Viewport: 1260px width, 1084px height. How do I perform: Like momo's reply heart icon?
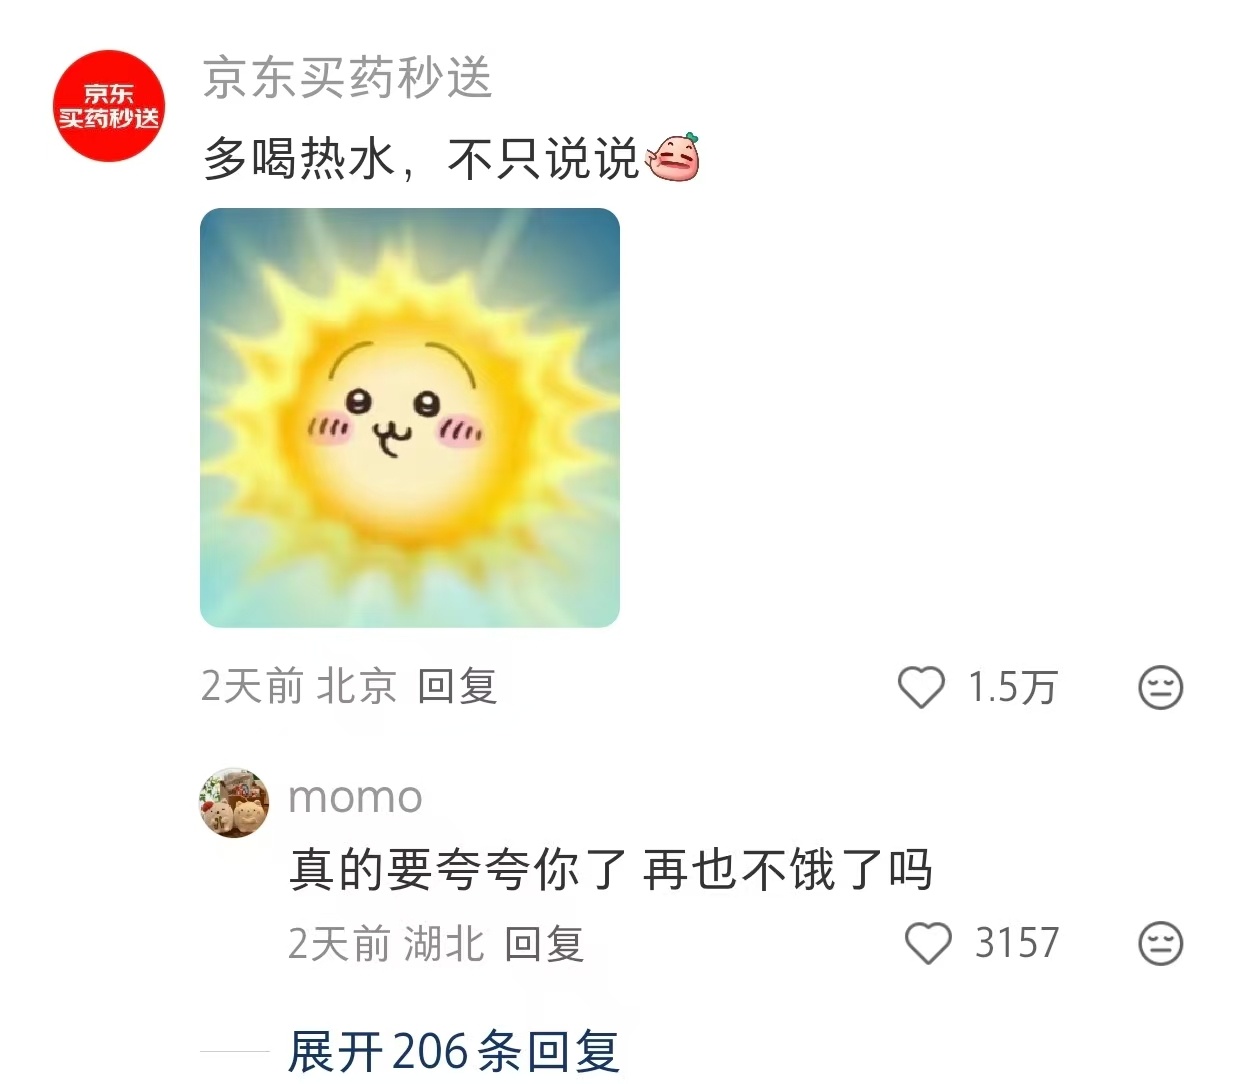pyautogui.click(x=928, y=943)
